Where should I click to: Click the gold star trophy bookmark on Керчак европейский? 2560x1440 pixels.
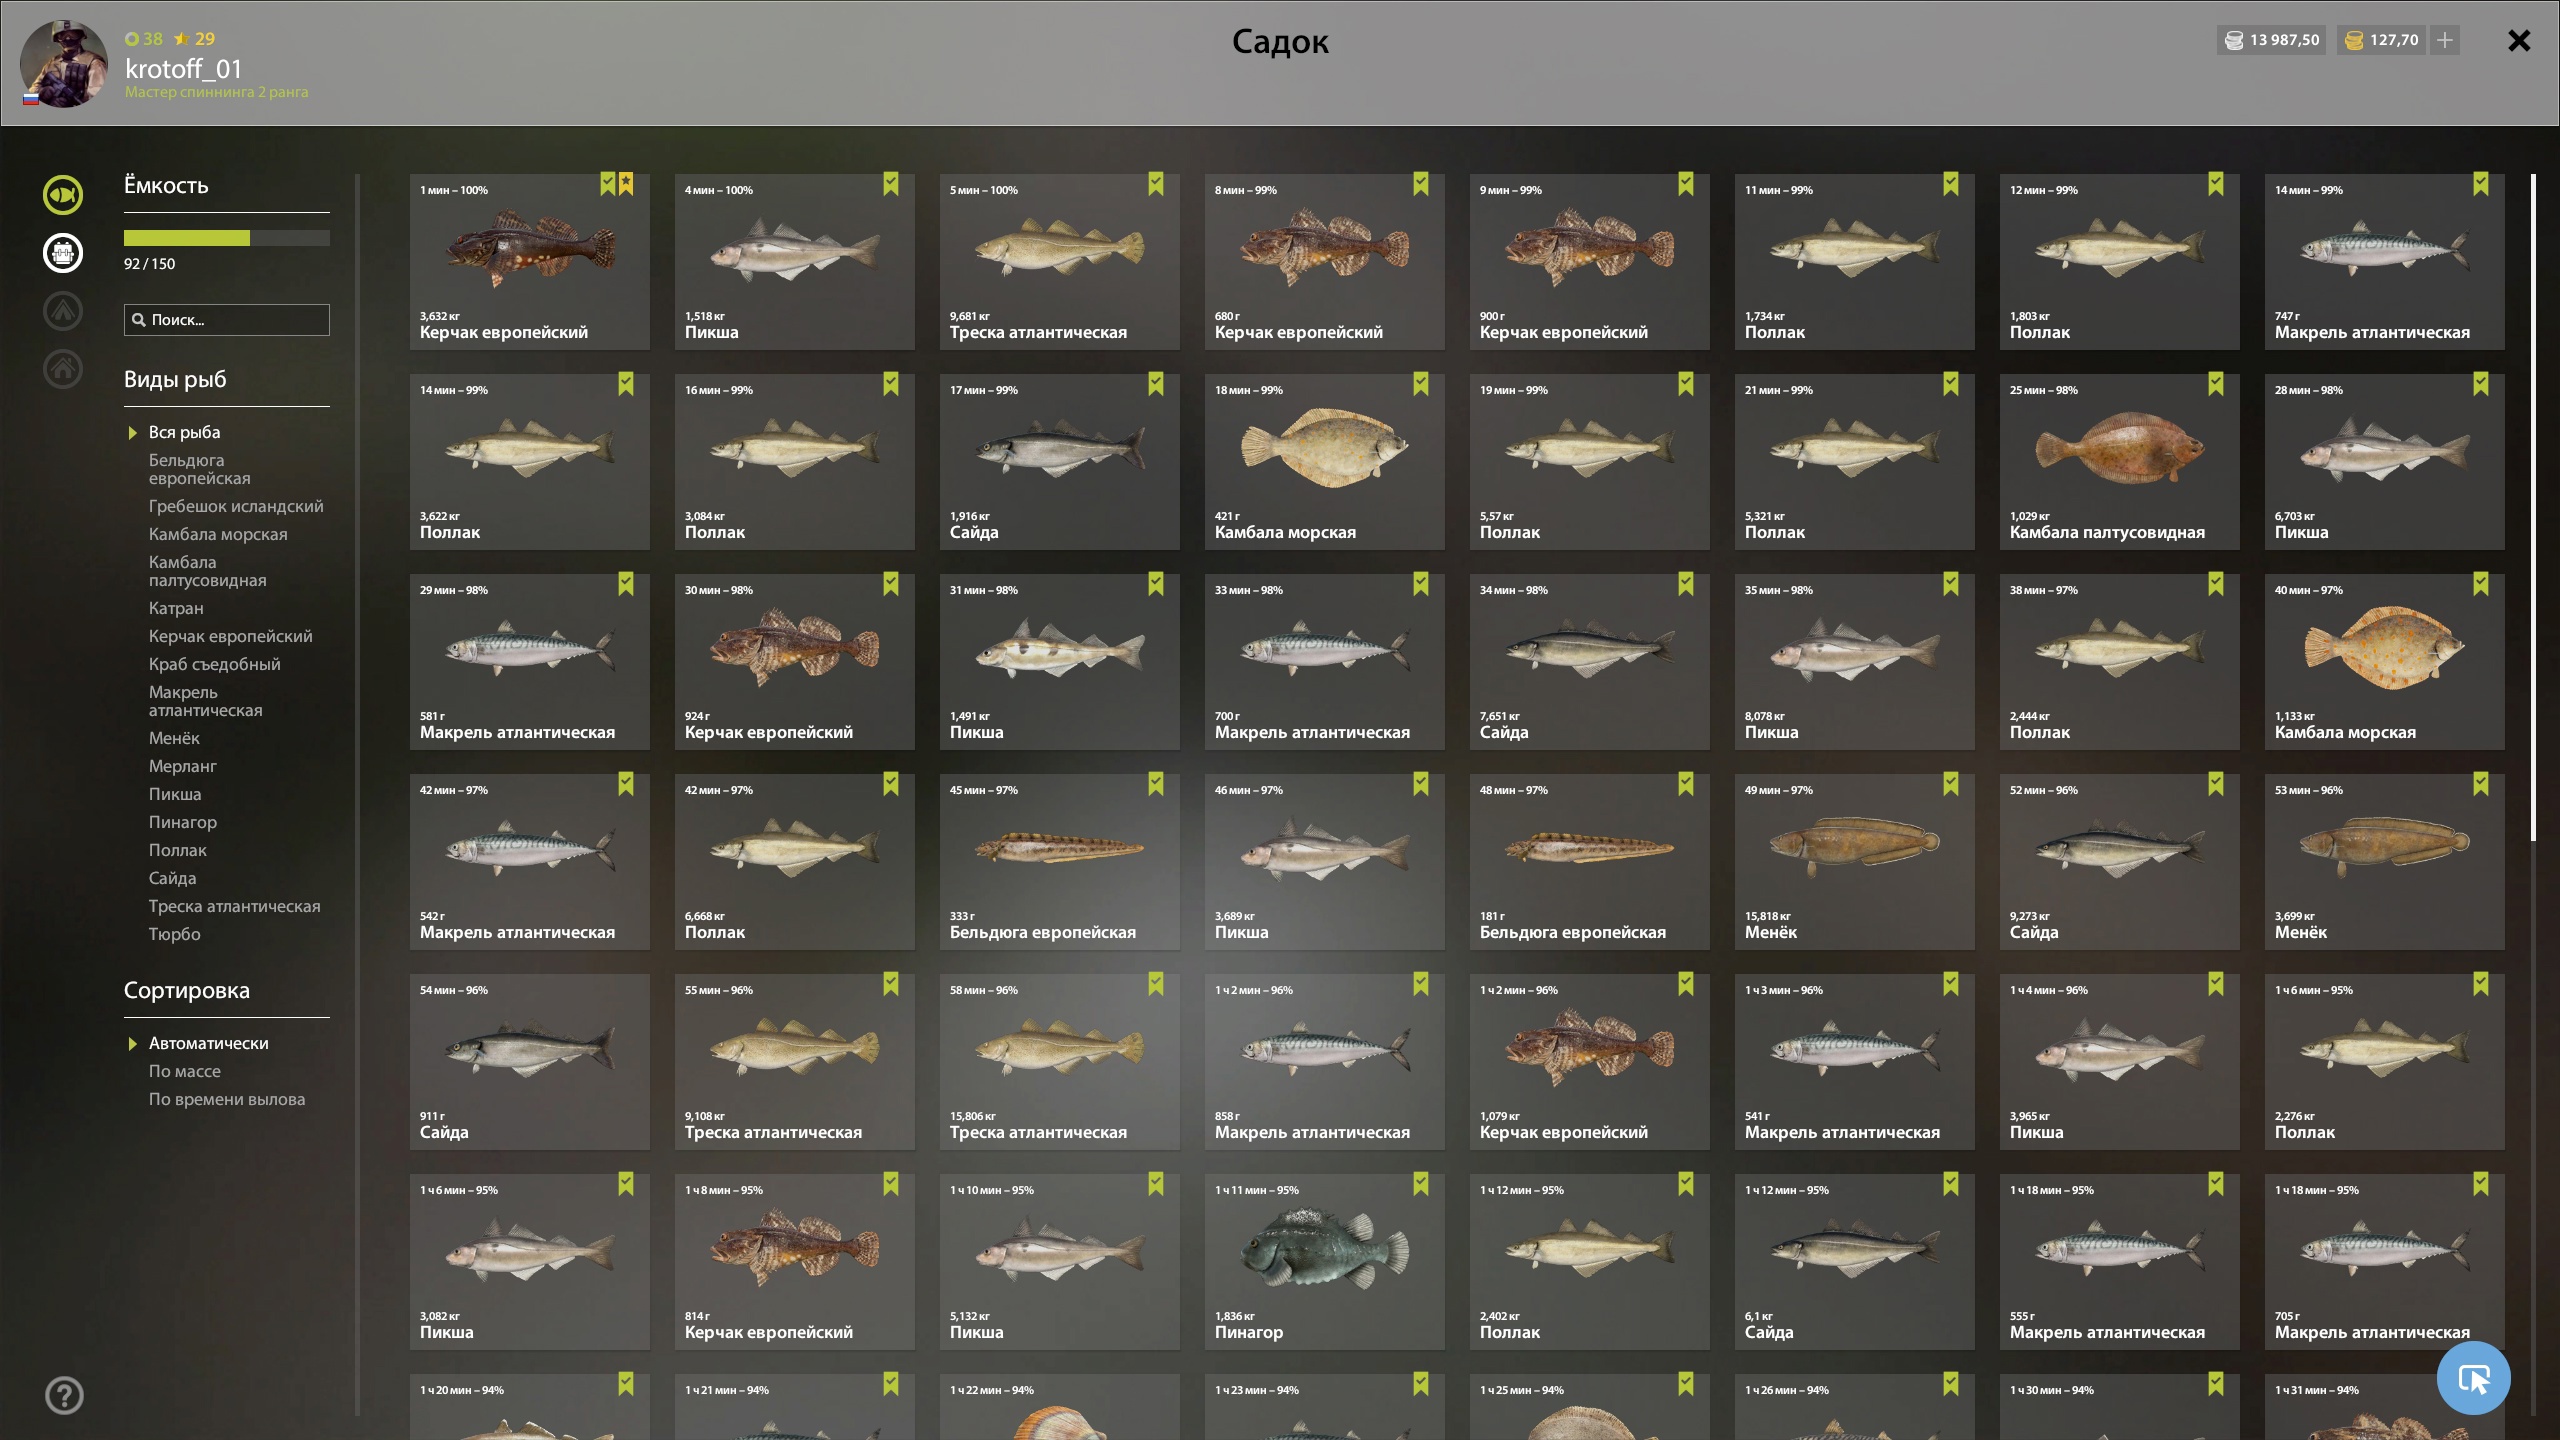click(626, 184)
